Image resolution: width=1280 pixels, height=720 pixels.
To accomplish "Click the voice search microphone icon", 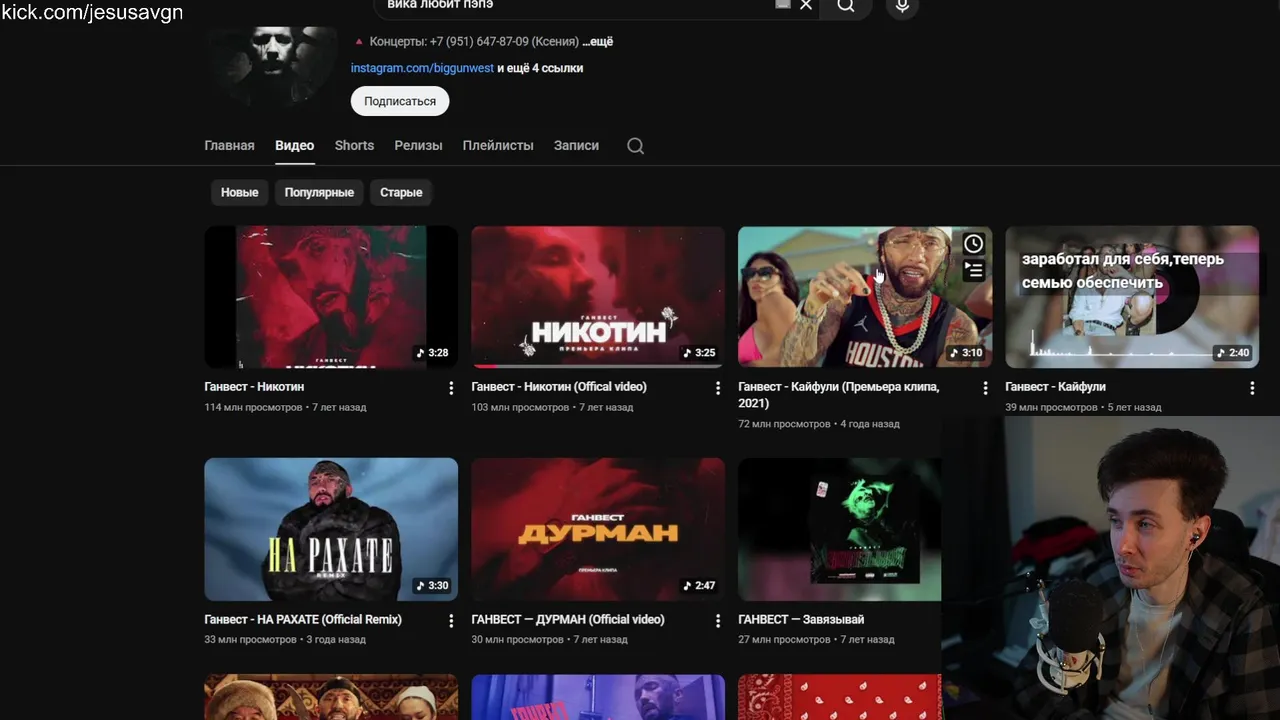I will click(902, 6).
